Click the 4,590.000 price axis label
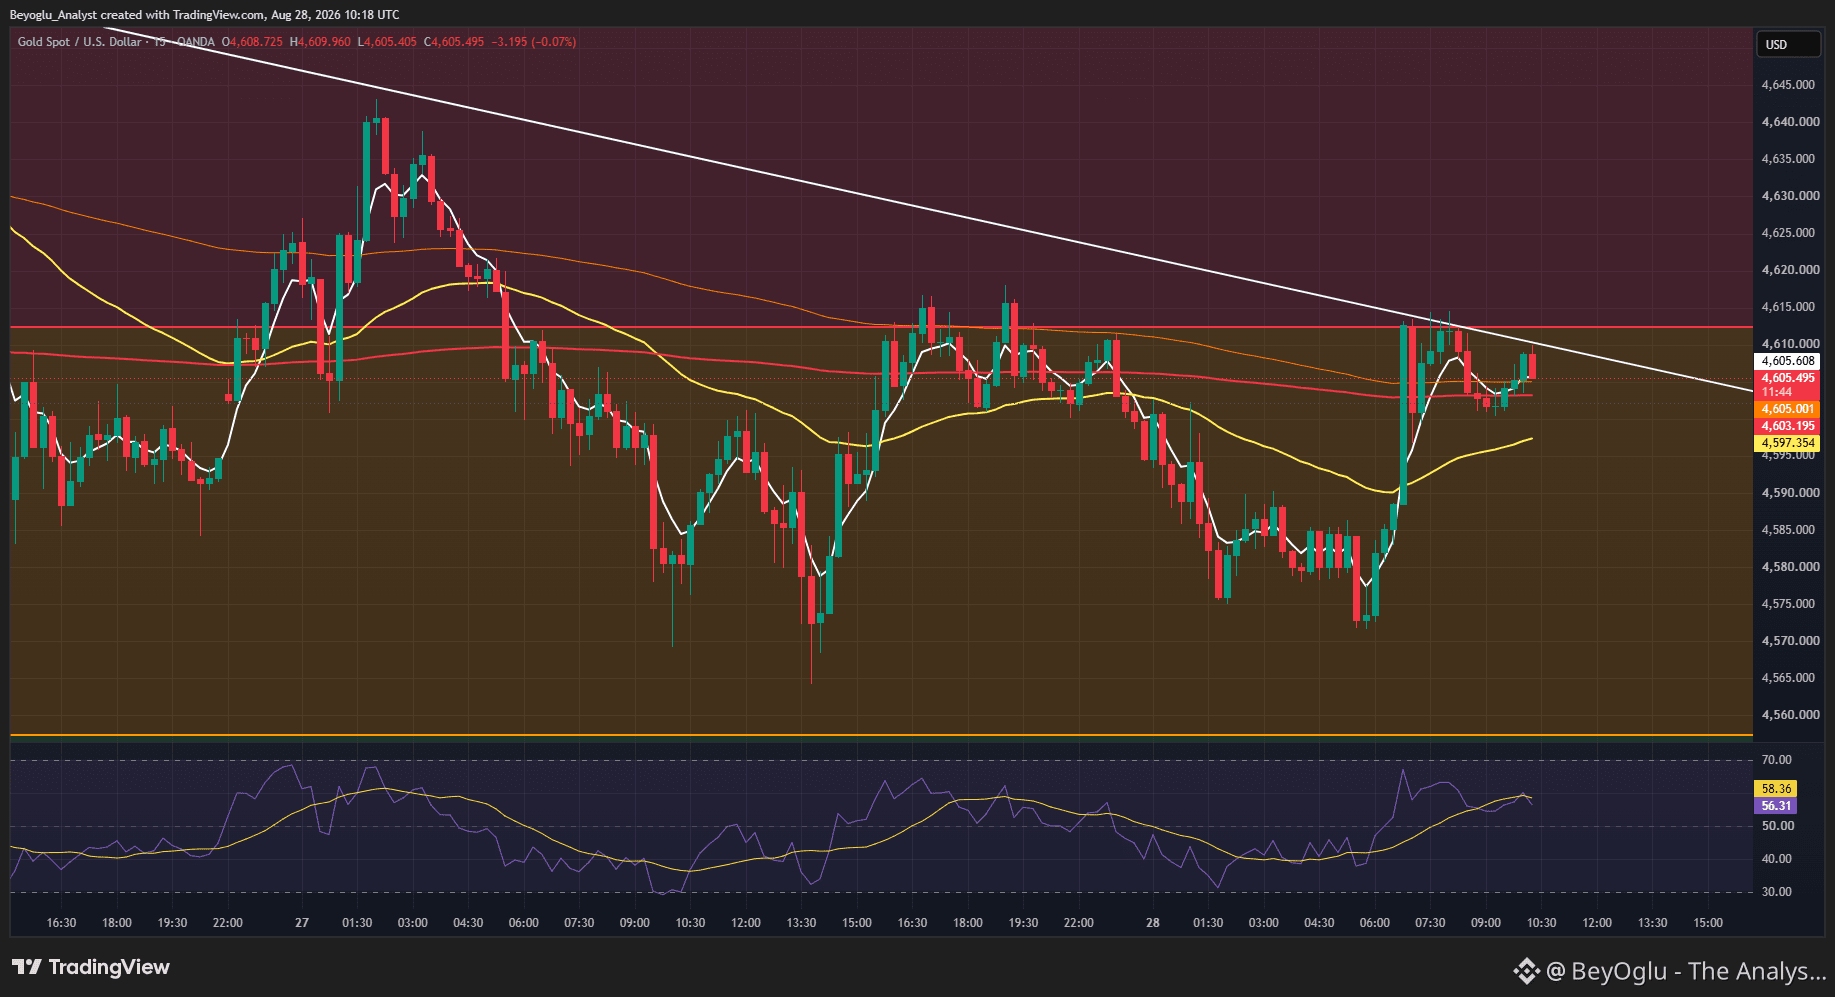Image resolution: width=1835 pixels, height=997 pixels. [x=1788, y=493]
